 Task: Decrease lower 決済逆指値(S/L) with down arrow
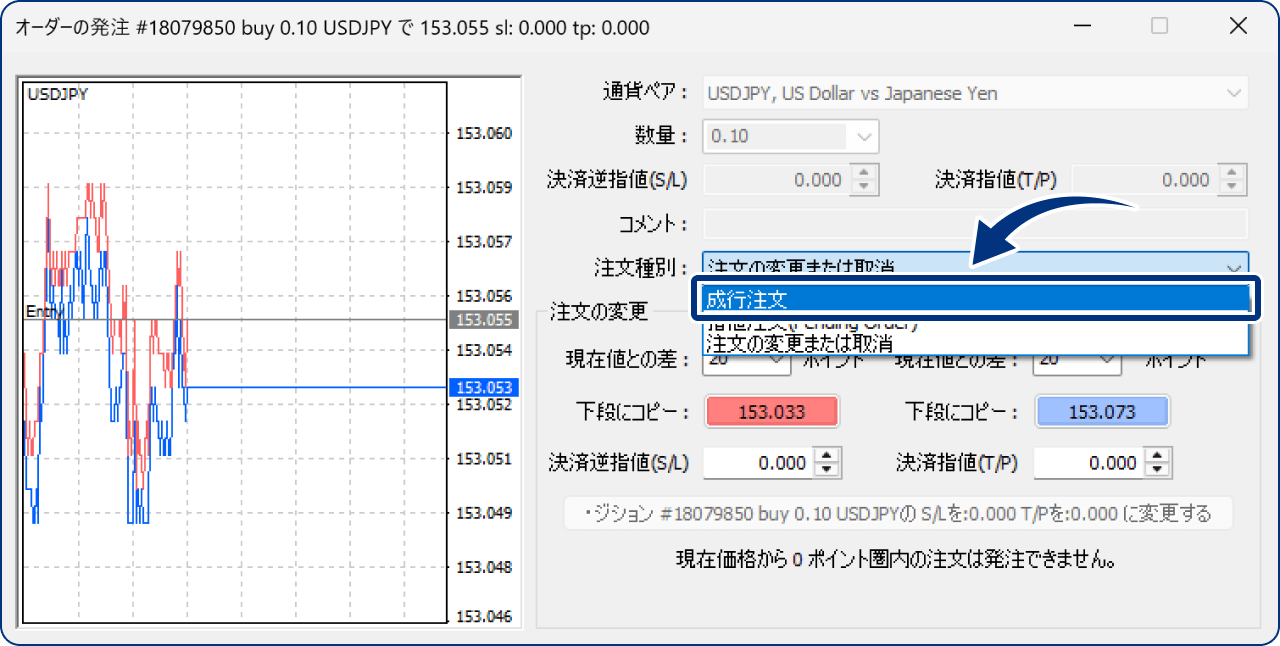pos(828,469)
